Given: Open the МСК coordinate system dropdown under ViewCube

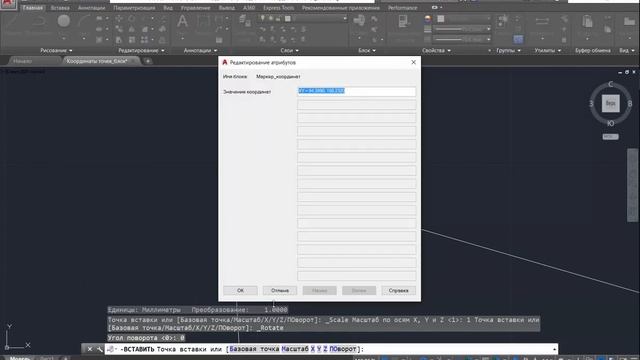Looking at the screenshot, I should click(611, 136).
